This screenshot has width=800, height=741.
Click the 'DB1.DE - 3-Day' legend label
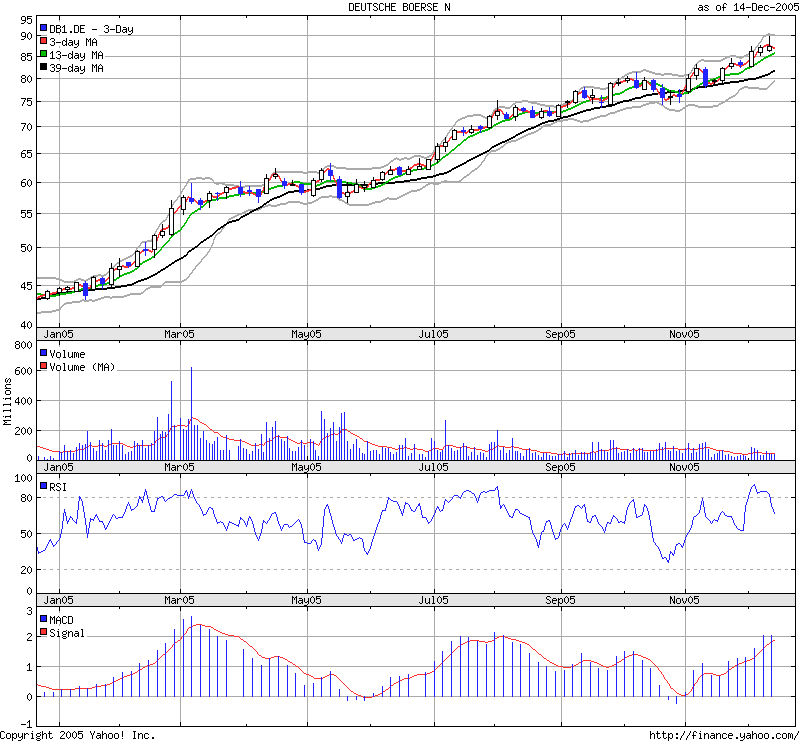(x=91, y=29)
